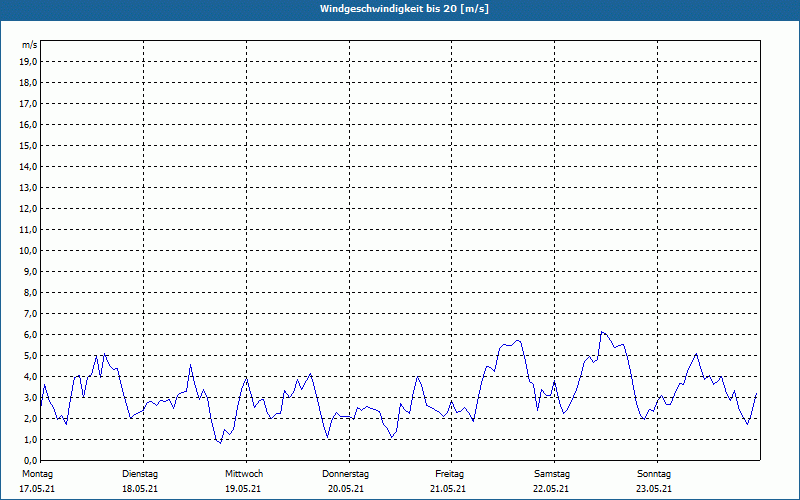Click the 14,0 y-axis label
This screenshot has height=500, width=800.
pyautogui.click(x=29, y=166)
